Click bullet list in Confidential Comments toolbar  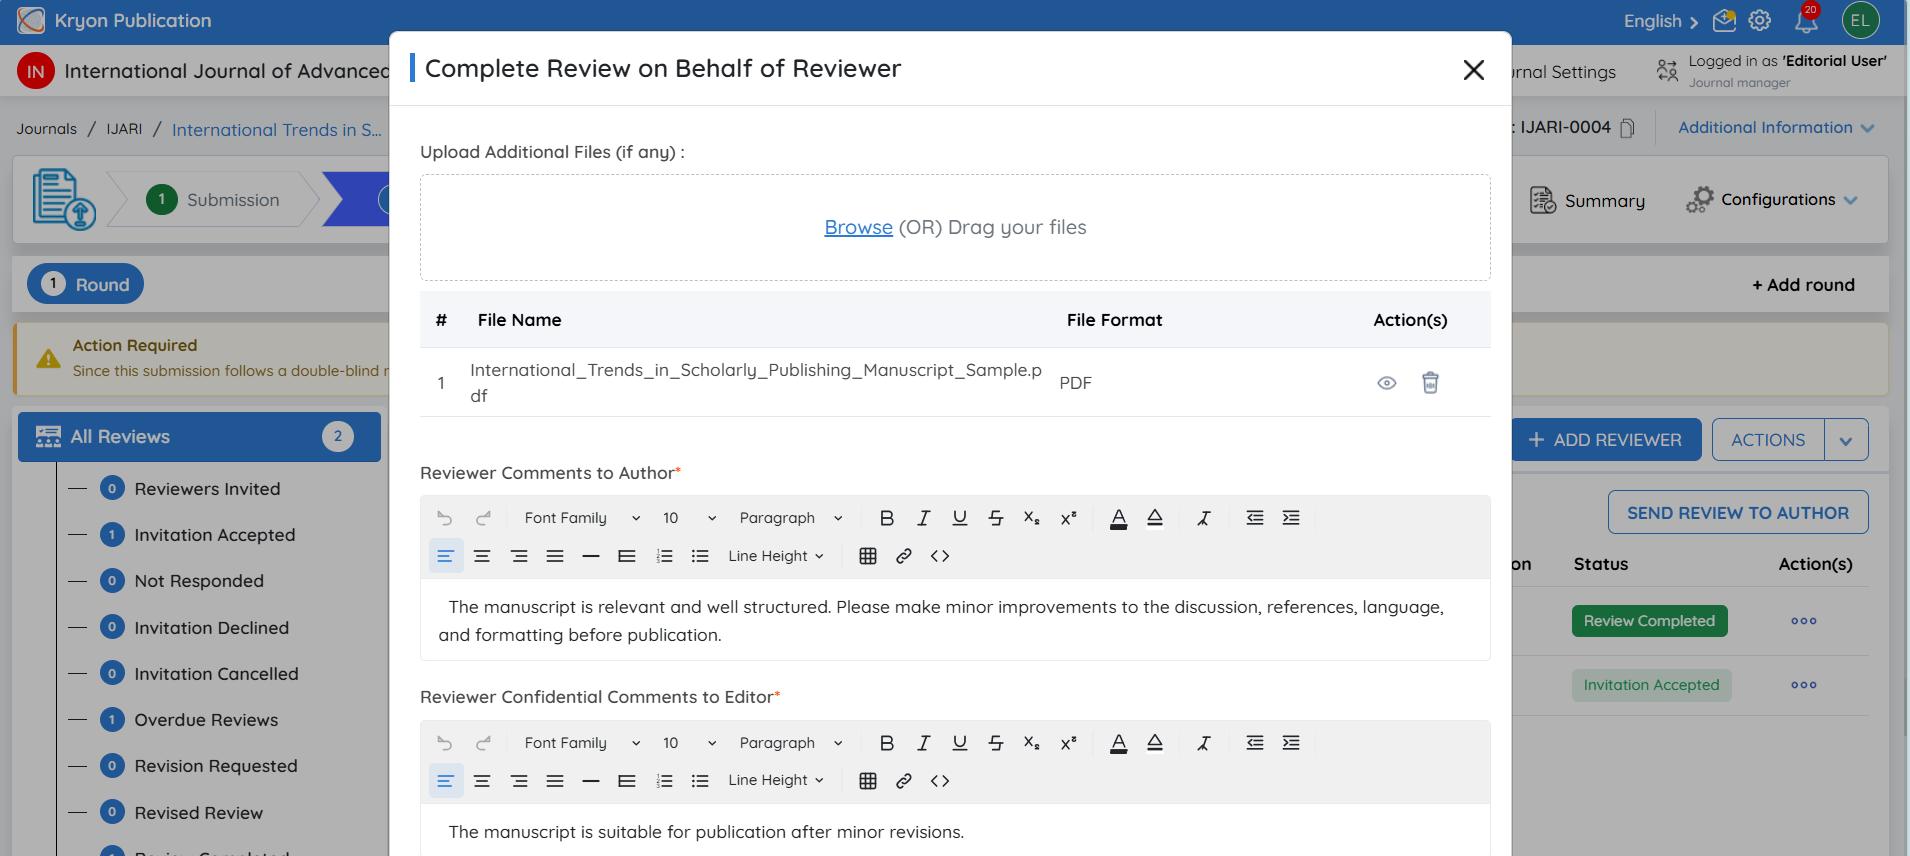click(x=700, y=781)
